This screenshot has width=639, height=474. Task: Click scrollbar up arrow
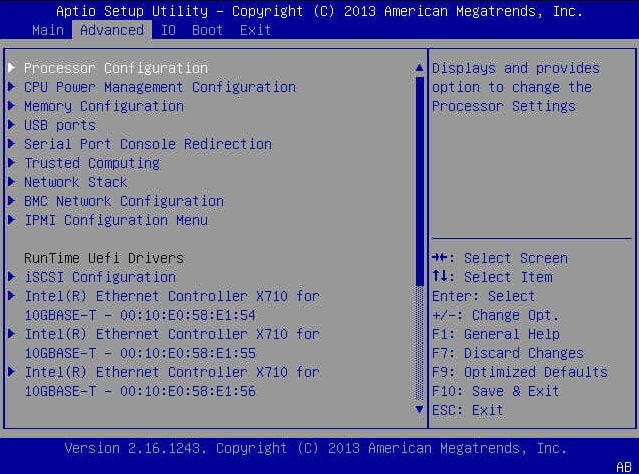coord(419,68)
